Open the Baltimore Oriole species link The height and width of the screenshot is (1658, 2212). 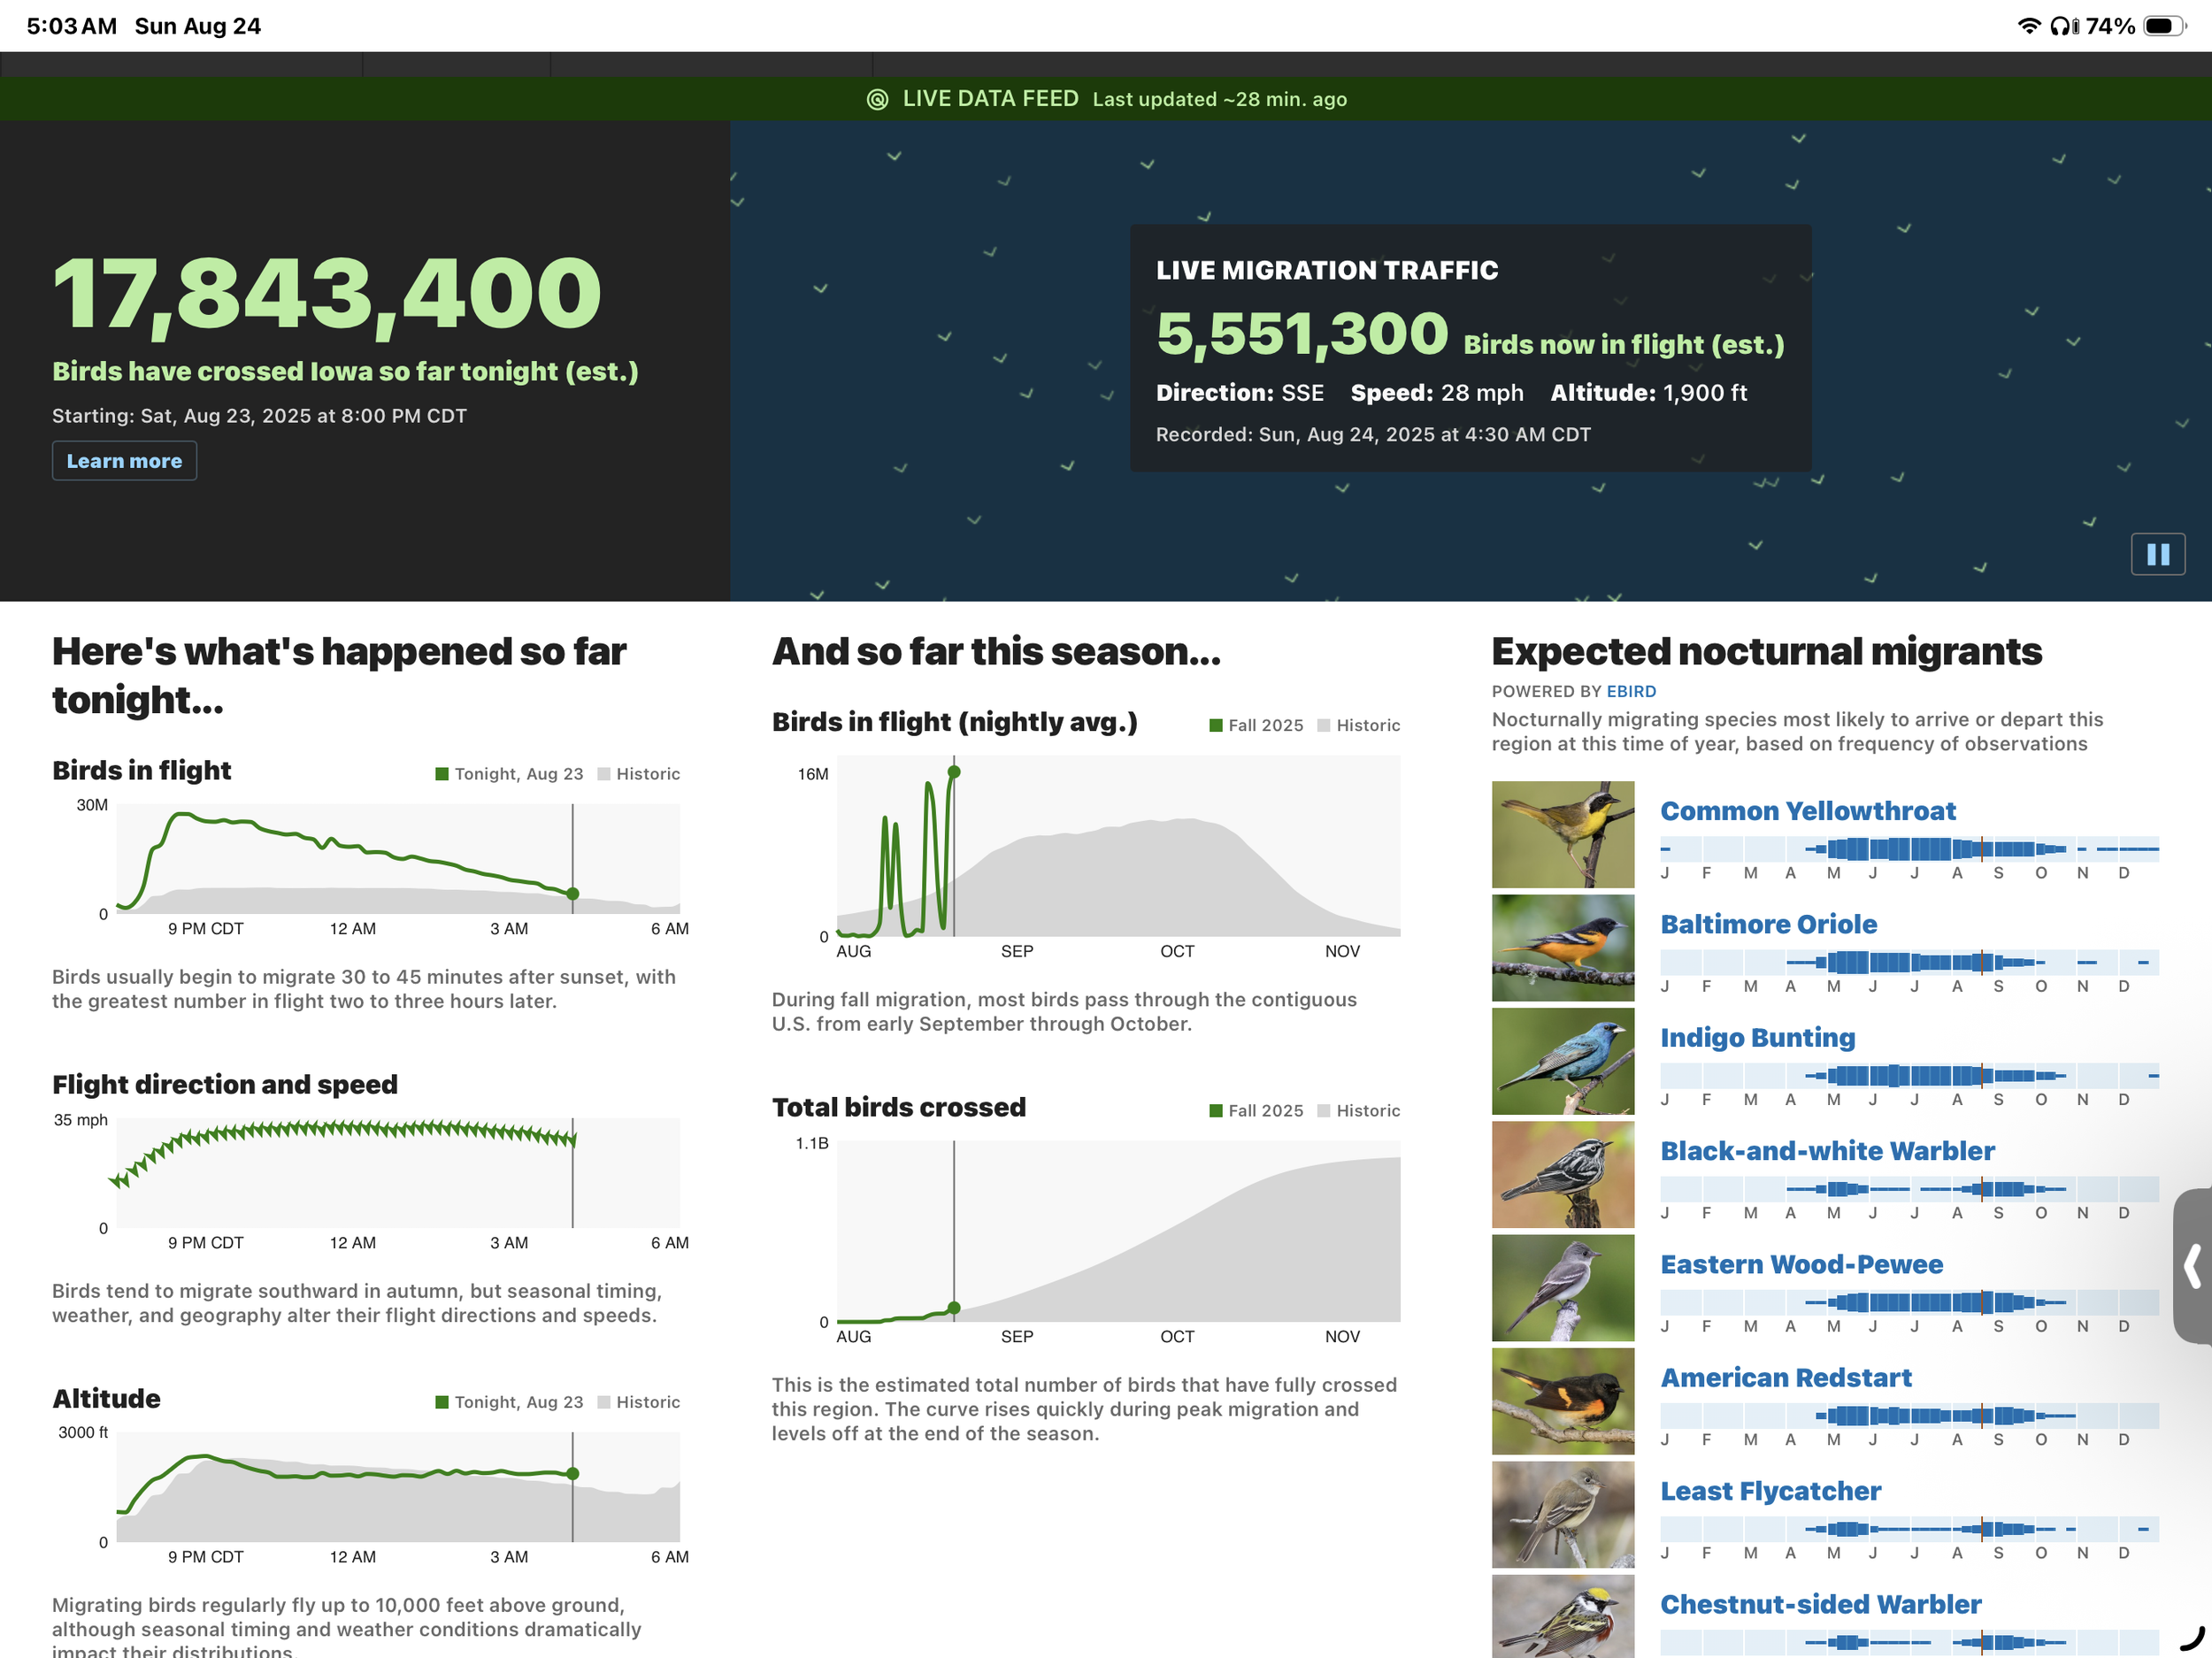[x=1768, y=924]
